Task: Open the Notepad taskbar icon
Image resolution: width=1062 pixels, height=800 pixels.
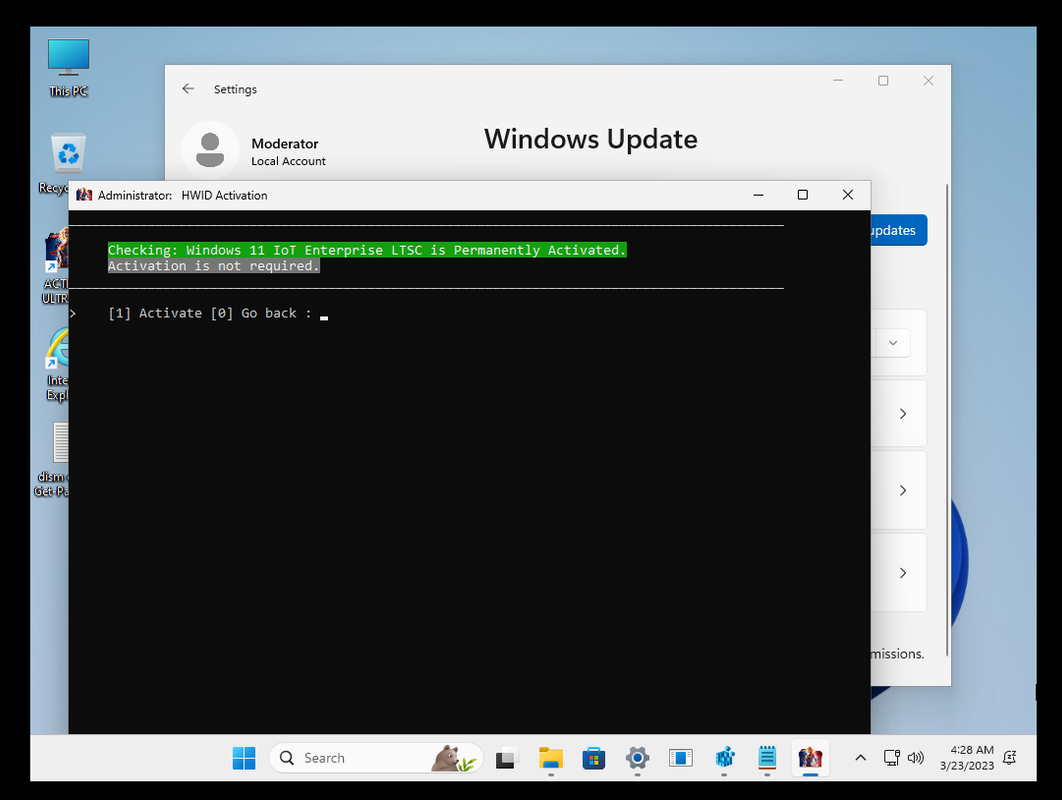Action: coord(767,758)
